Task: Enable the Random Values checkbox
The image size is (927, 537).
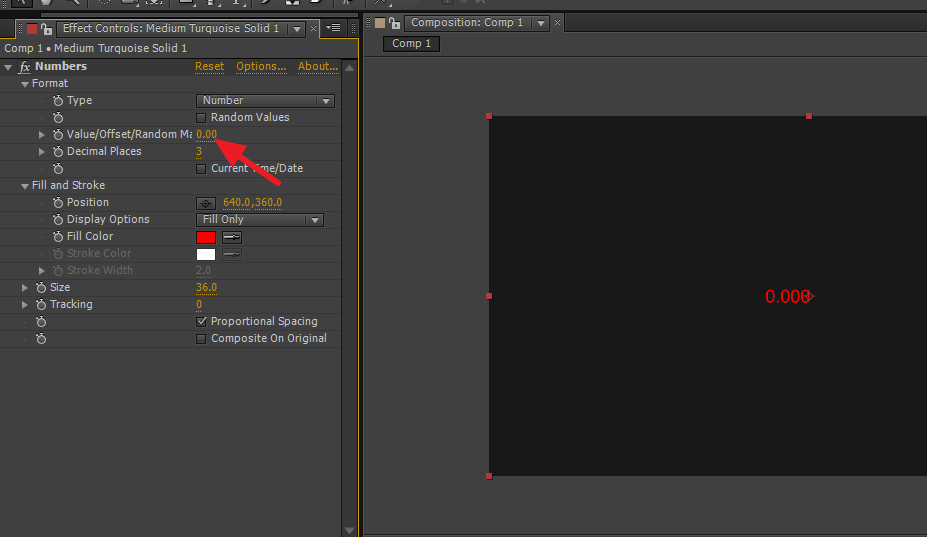Action: point(202,118)
